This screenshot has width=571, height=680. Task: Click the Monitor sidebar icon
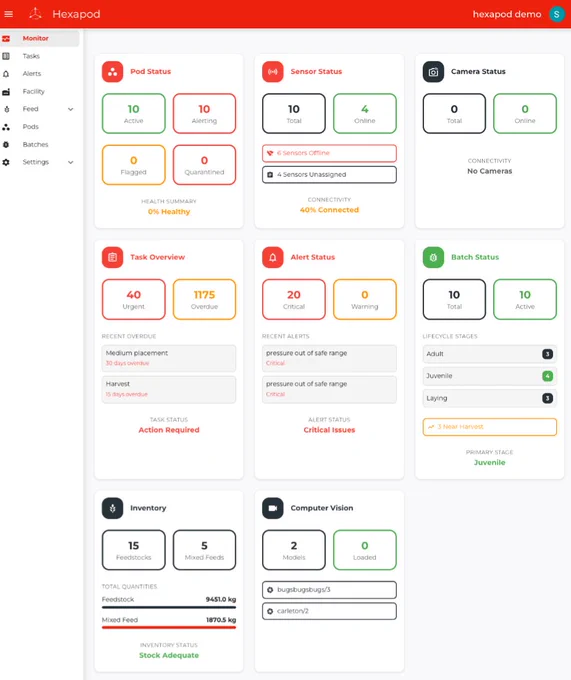pos(6,39)
